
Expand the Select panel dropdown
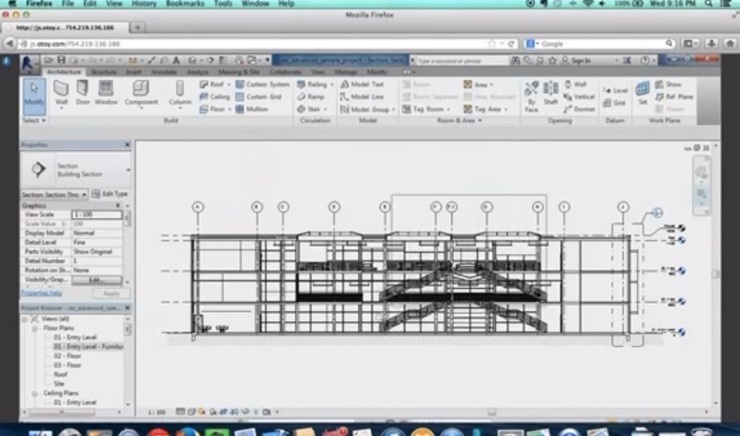34,120
